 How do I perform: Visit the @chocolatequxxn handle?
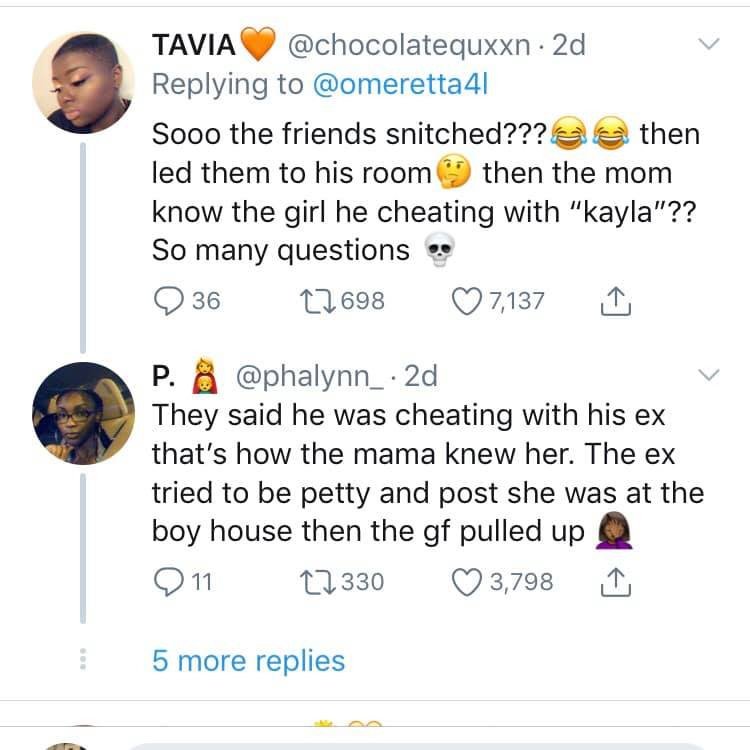point(409,45)
